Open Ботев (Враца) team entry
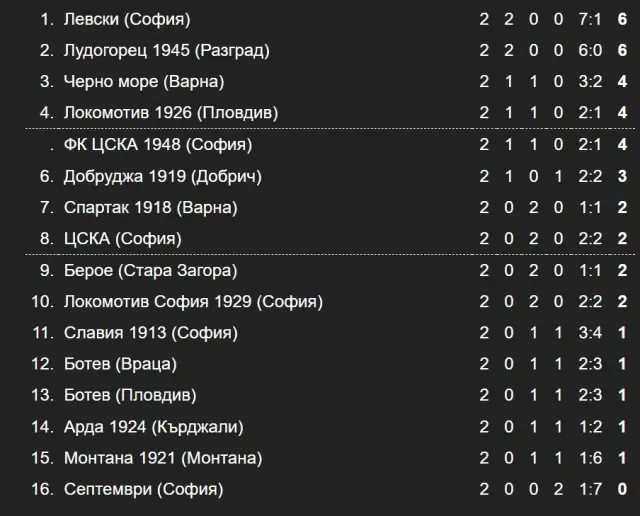Screen dimensions: 640x516 120,364
